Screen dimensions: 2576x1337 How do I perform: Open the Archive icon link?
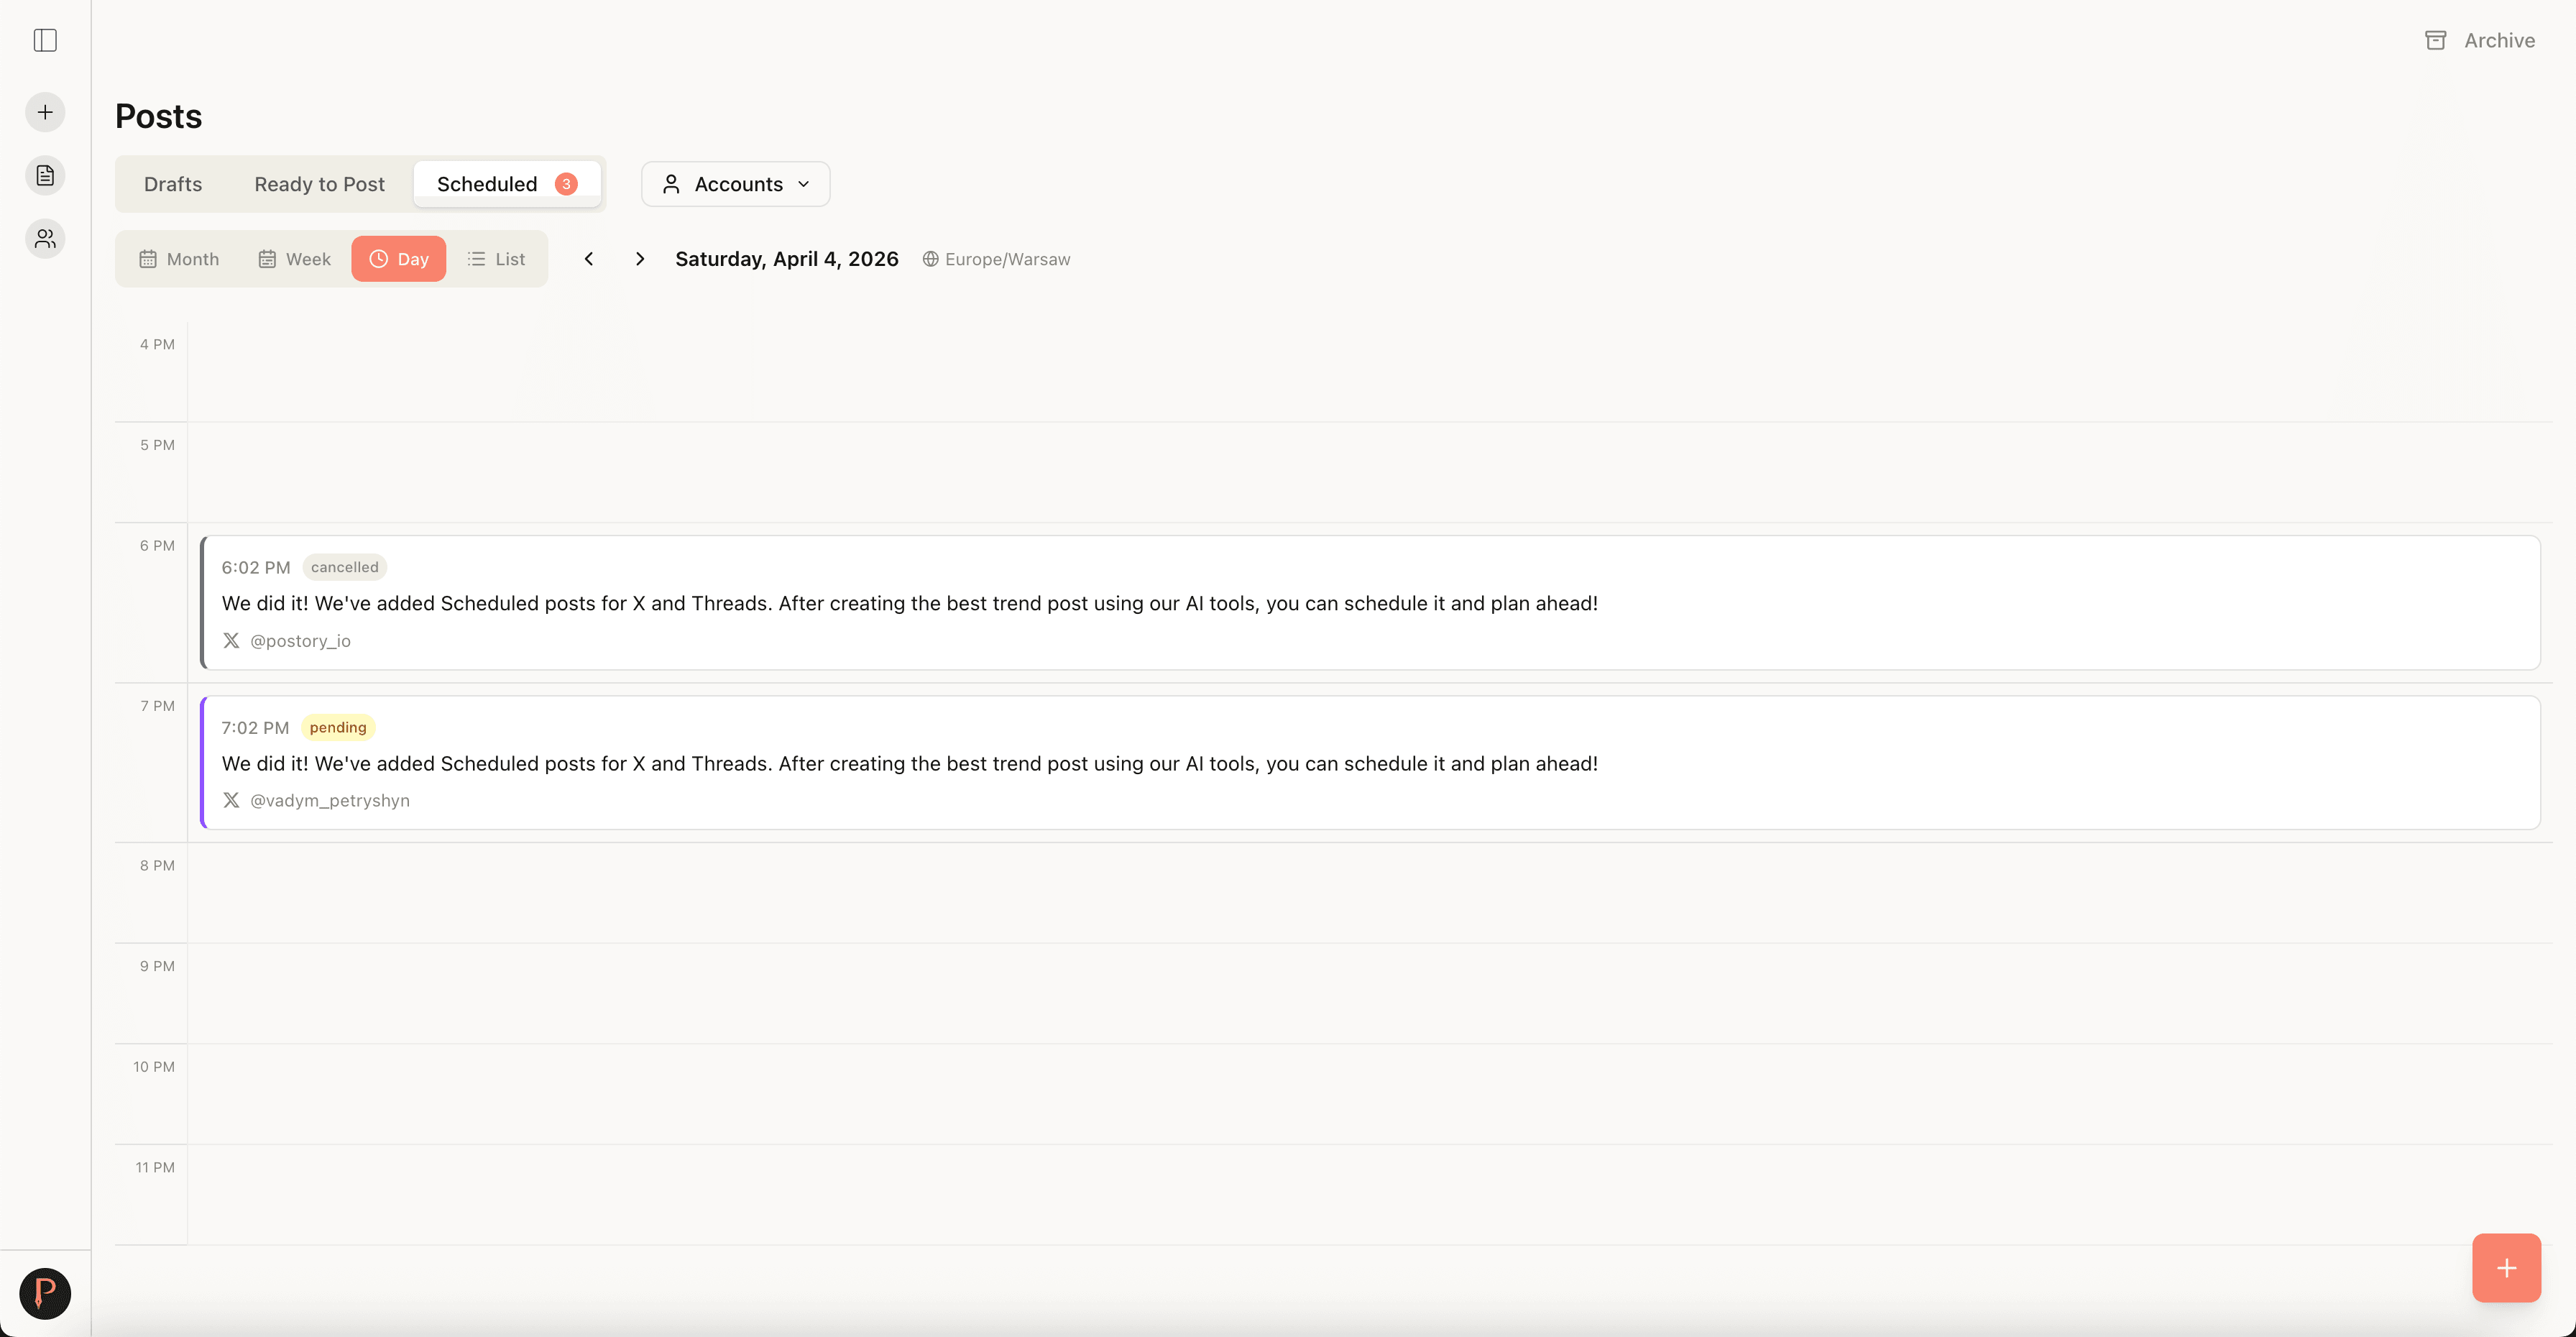tap(2480, 40)
